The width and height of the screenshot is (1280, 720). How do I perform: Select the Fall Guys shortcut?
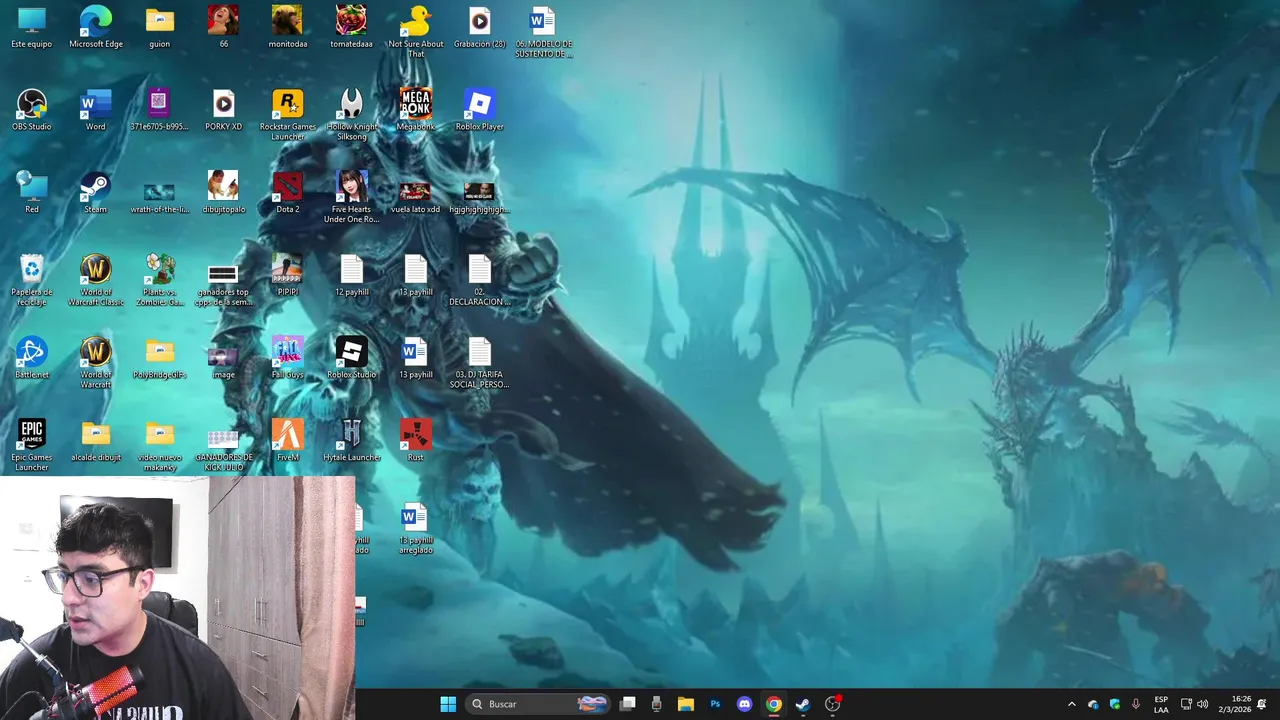point(287,358)
